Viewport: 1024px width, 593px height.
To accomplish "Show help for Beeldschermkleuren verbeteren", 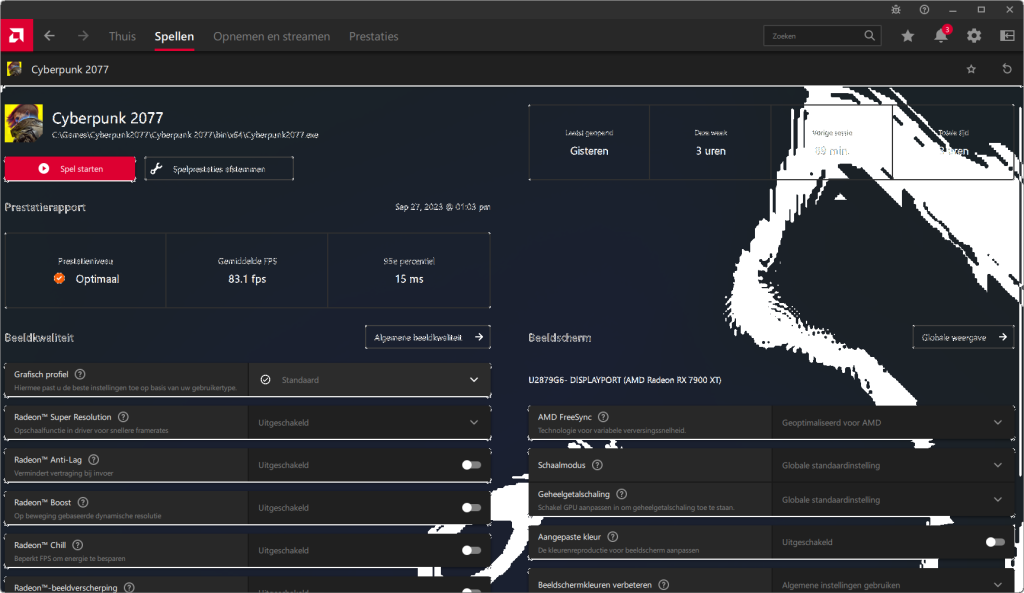I will 664,585.
